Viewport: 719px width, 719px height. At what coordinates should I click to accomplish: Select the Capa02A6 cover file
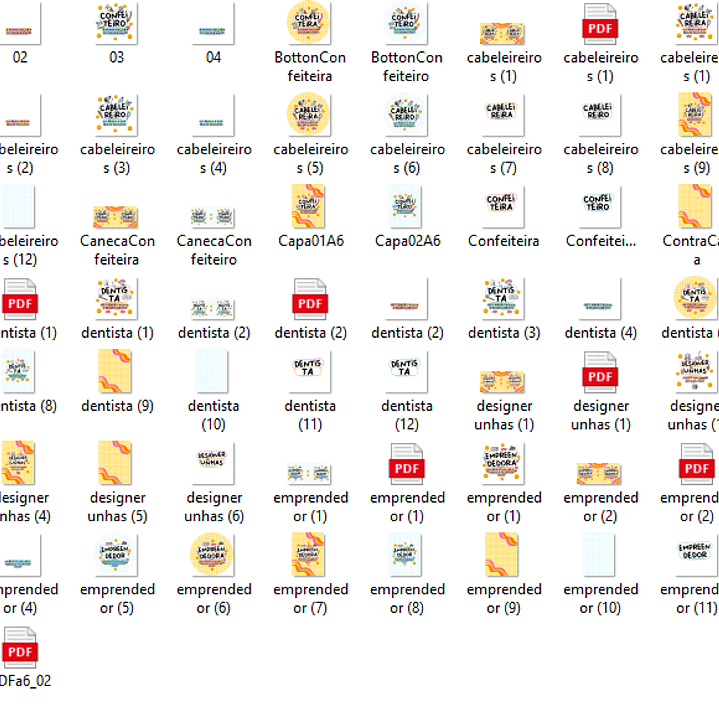407,208
